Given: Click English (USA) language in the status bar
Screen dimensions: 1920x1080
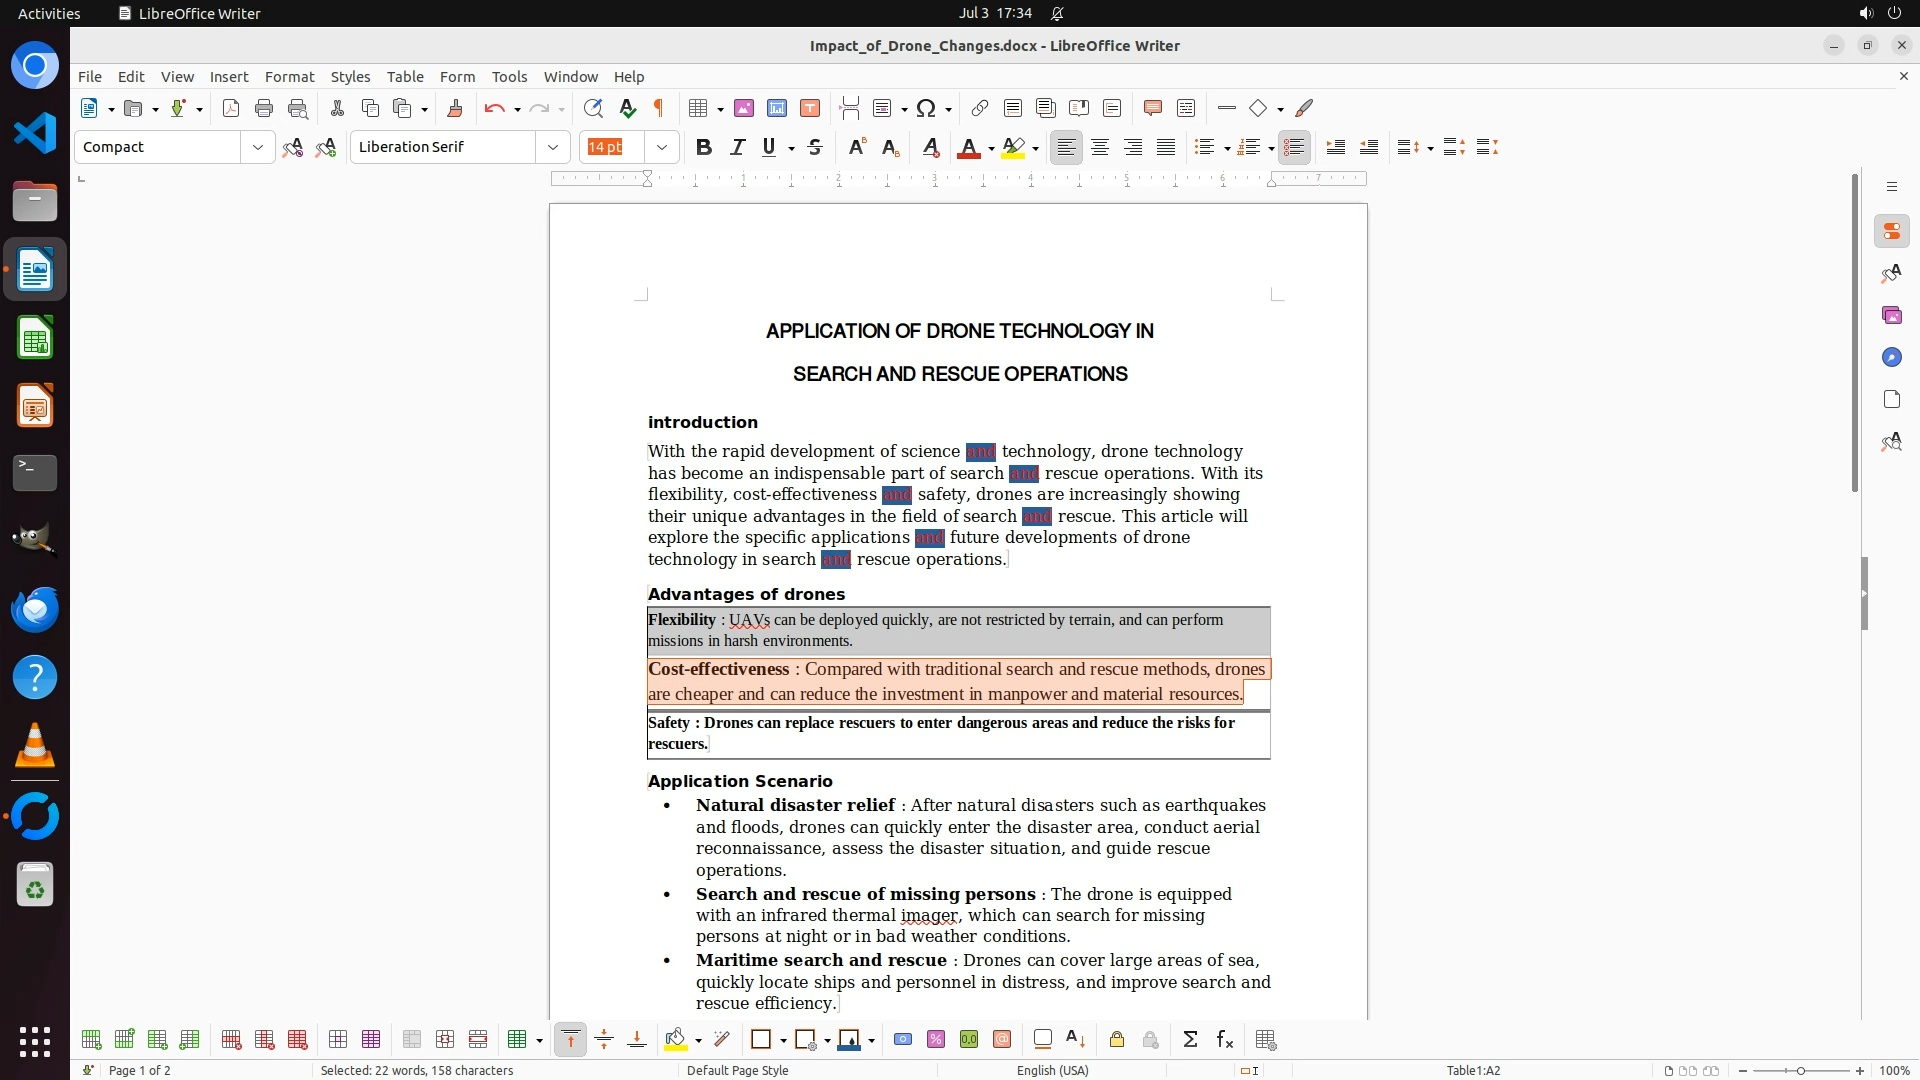Looking at the screenshot, I should [x=1052, y=1070].
